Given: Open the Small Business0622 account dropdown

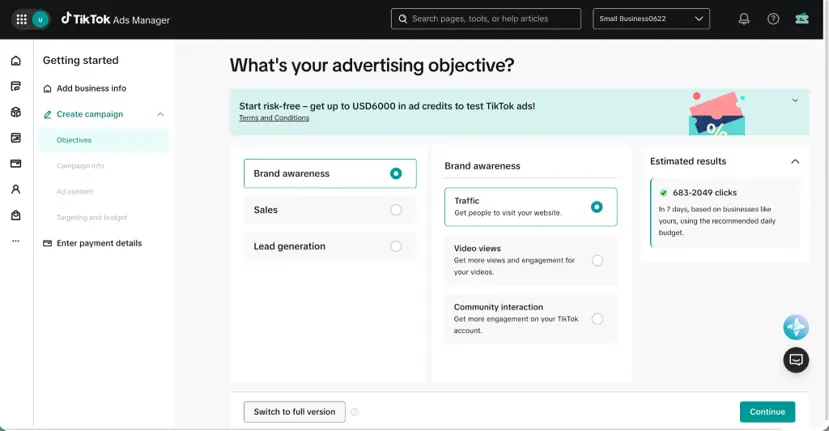Looking at the screenshot, I should (651, 19).
